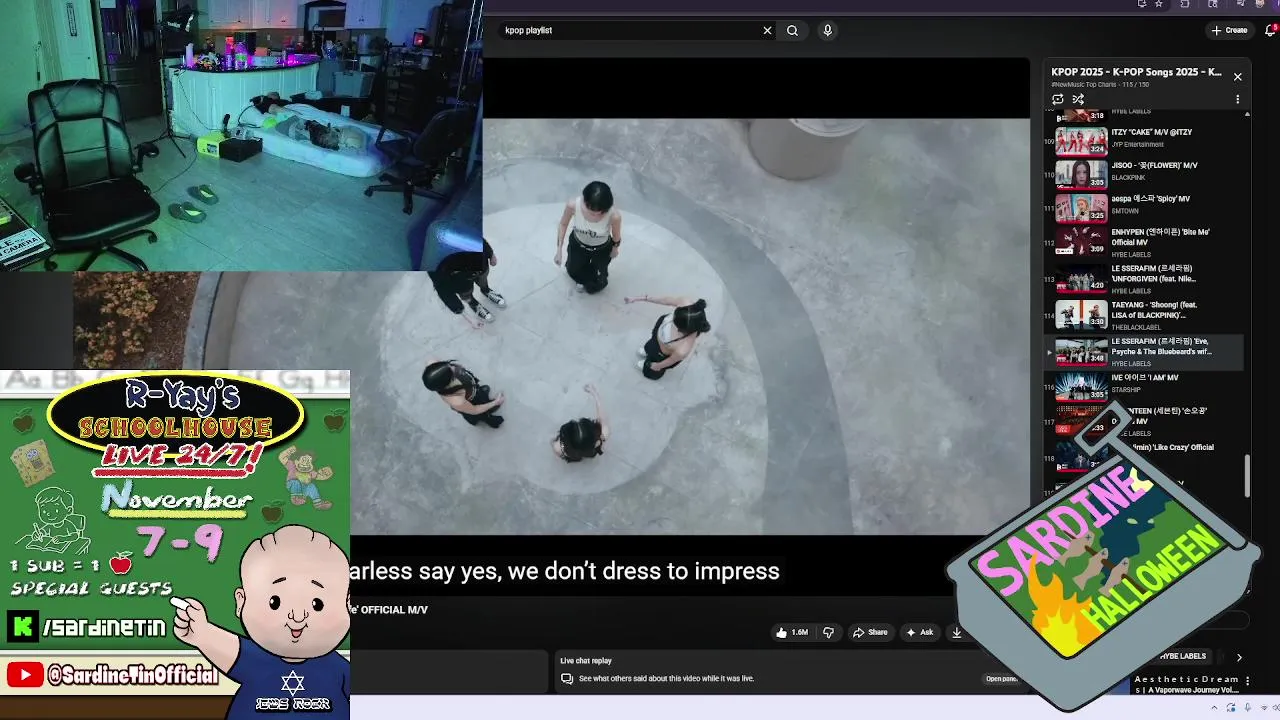Select the HYBE LABELS filter chip
This screenshot has height=720, width=1280.
pos(1183,656)
